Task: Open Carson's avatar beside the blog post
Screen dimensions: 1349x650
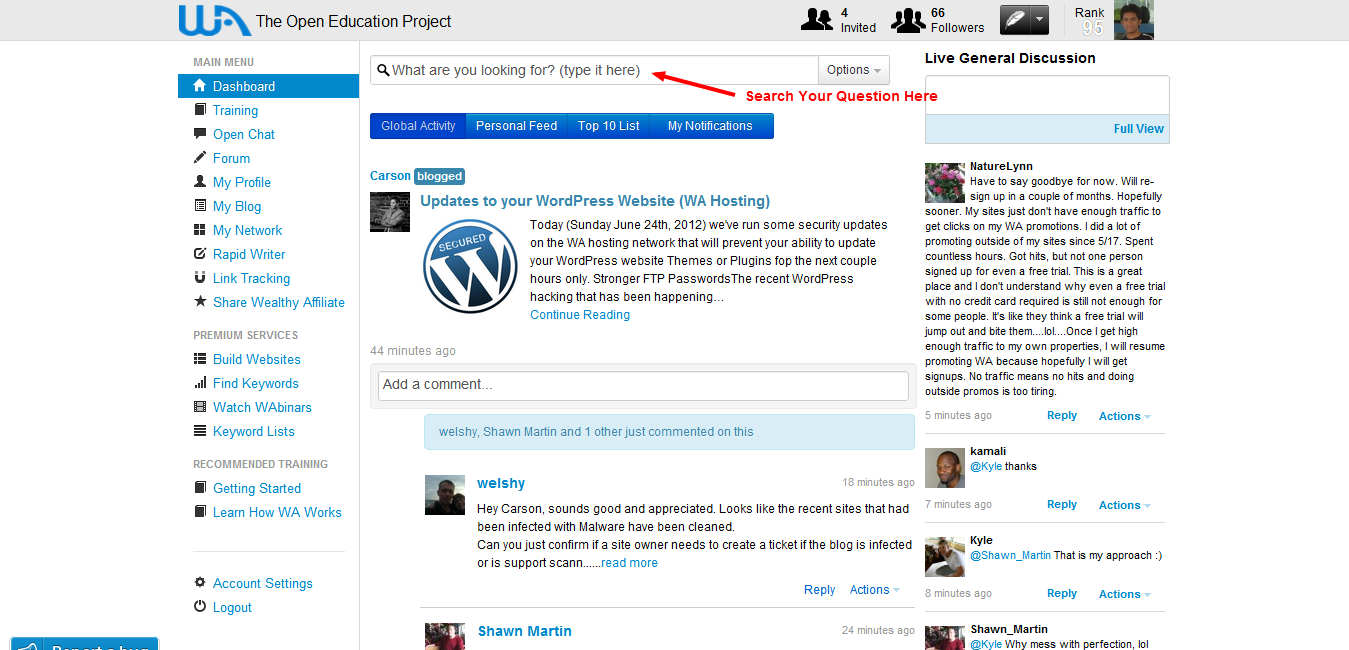Action: coord(390,212)
